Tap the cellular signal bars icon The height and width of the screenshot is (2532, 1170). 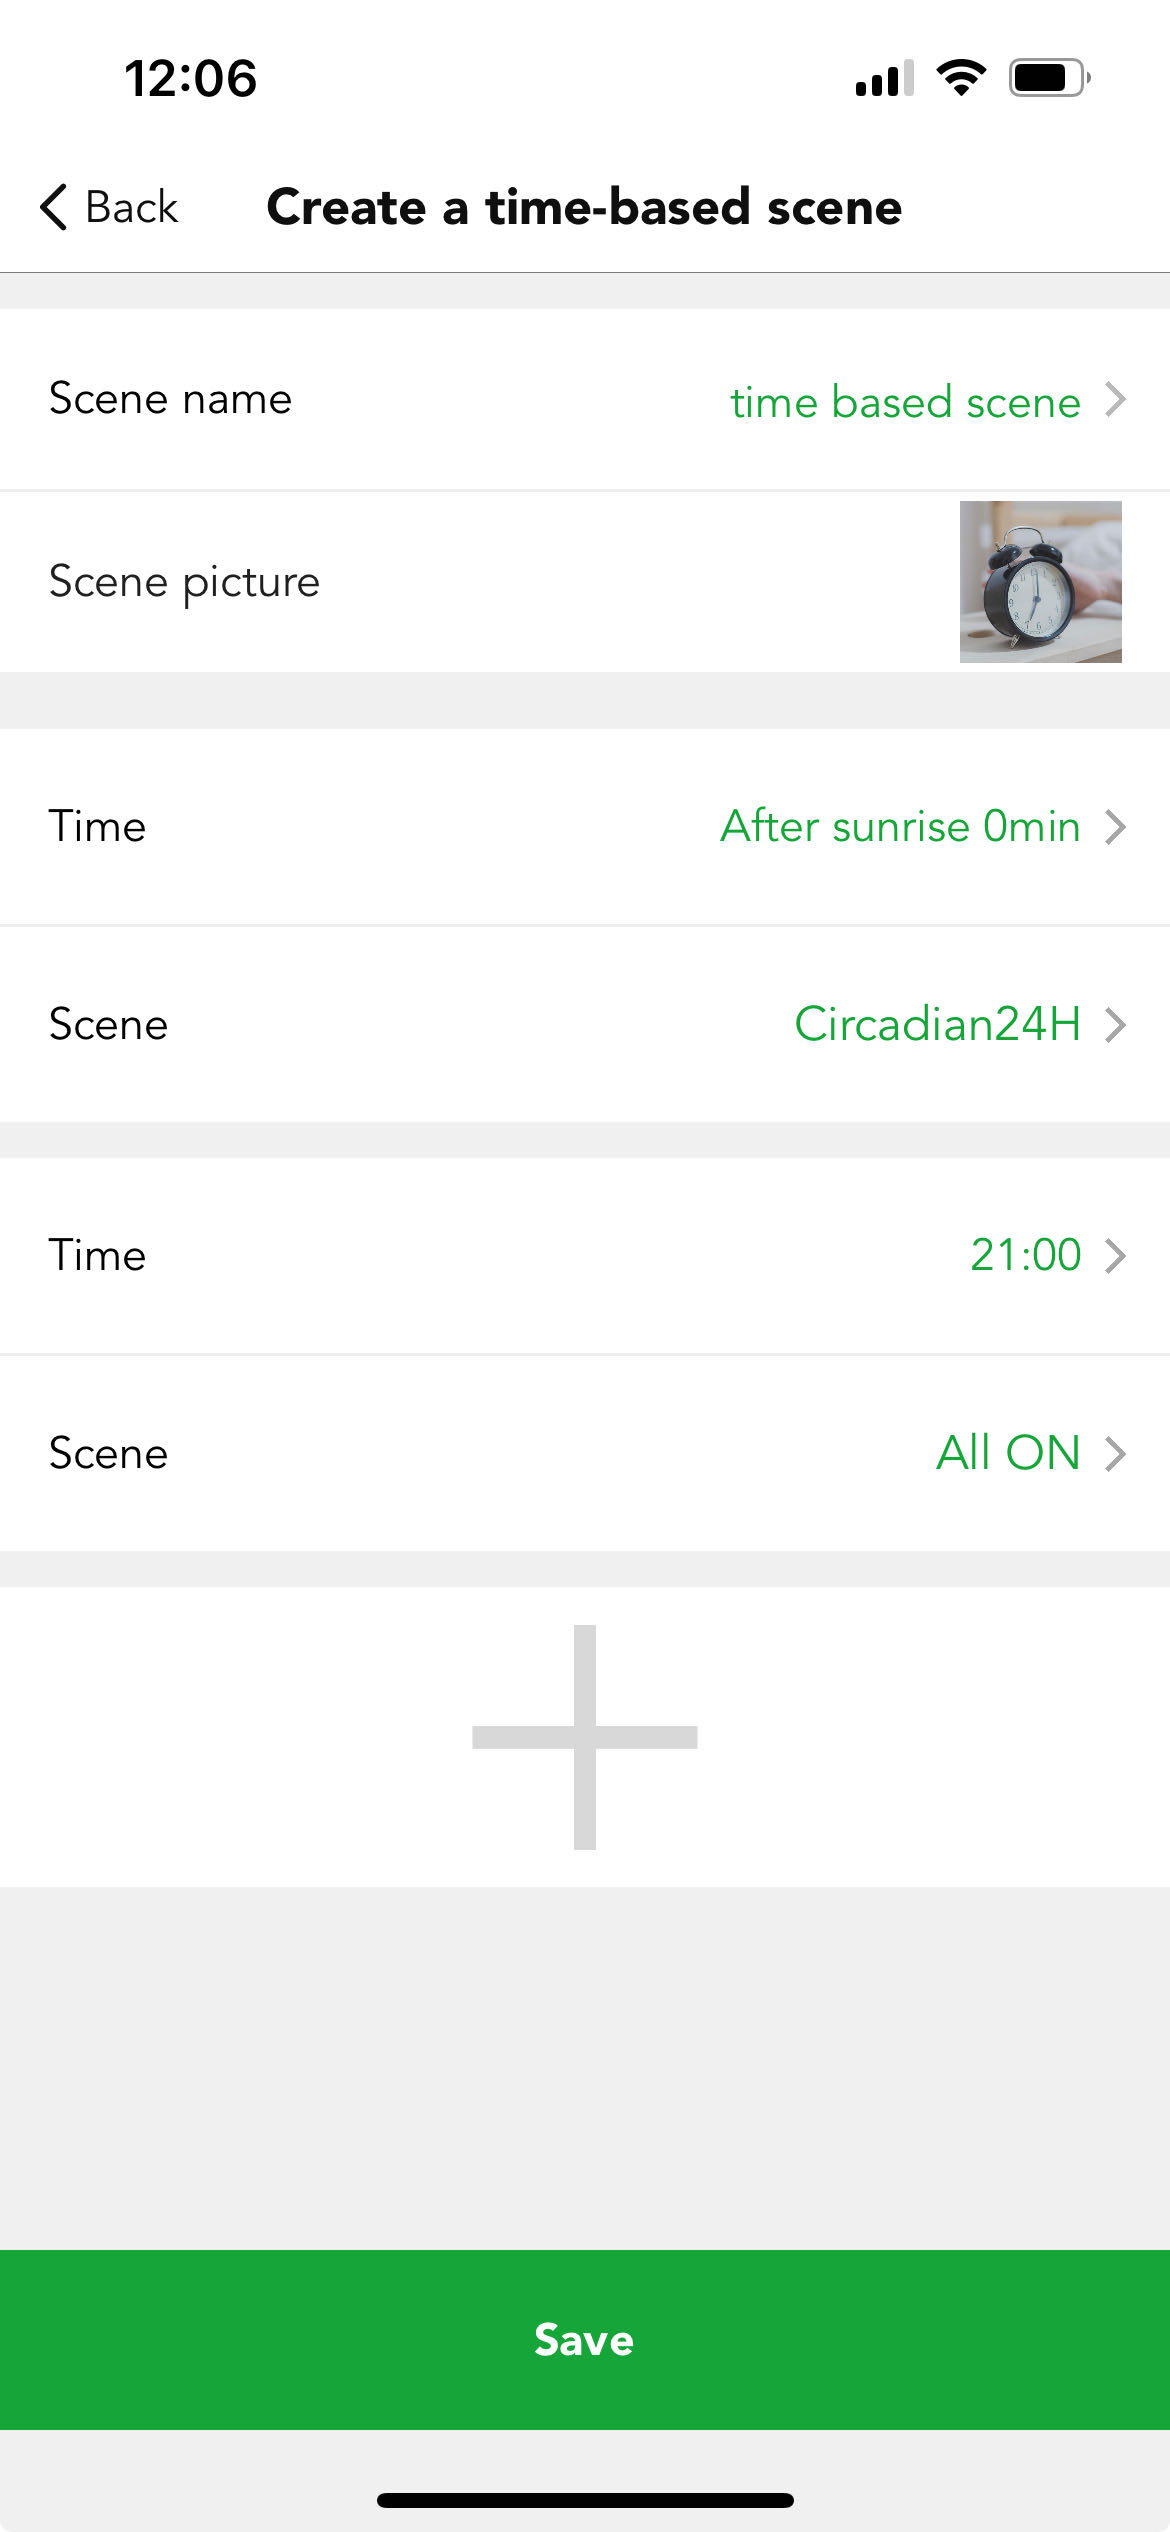pos(885,78)
